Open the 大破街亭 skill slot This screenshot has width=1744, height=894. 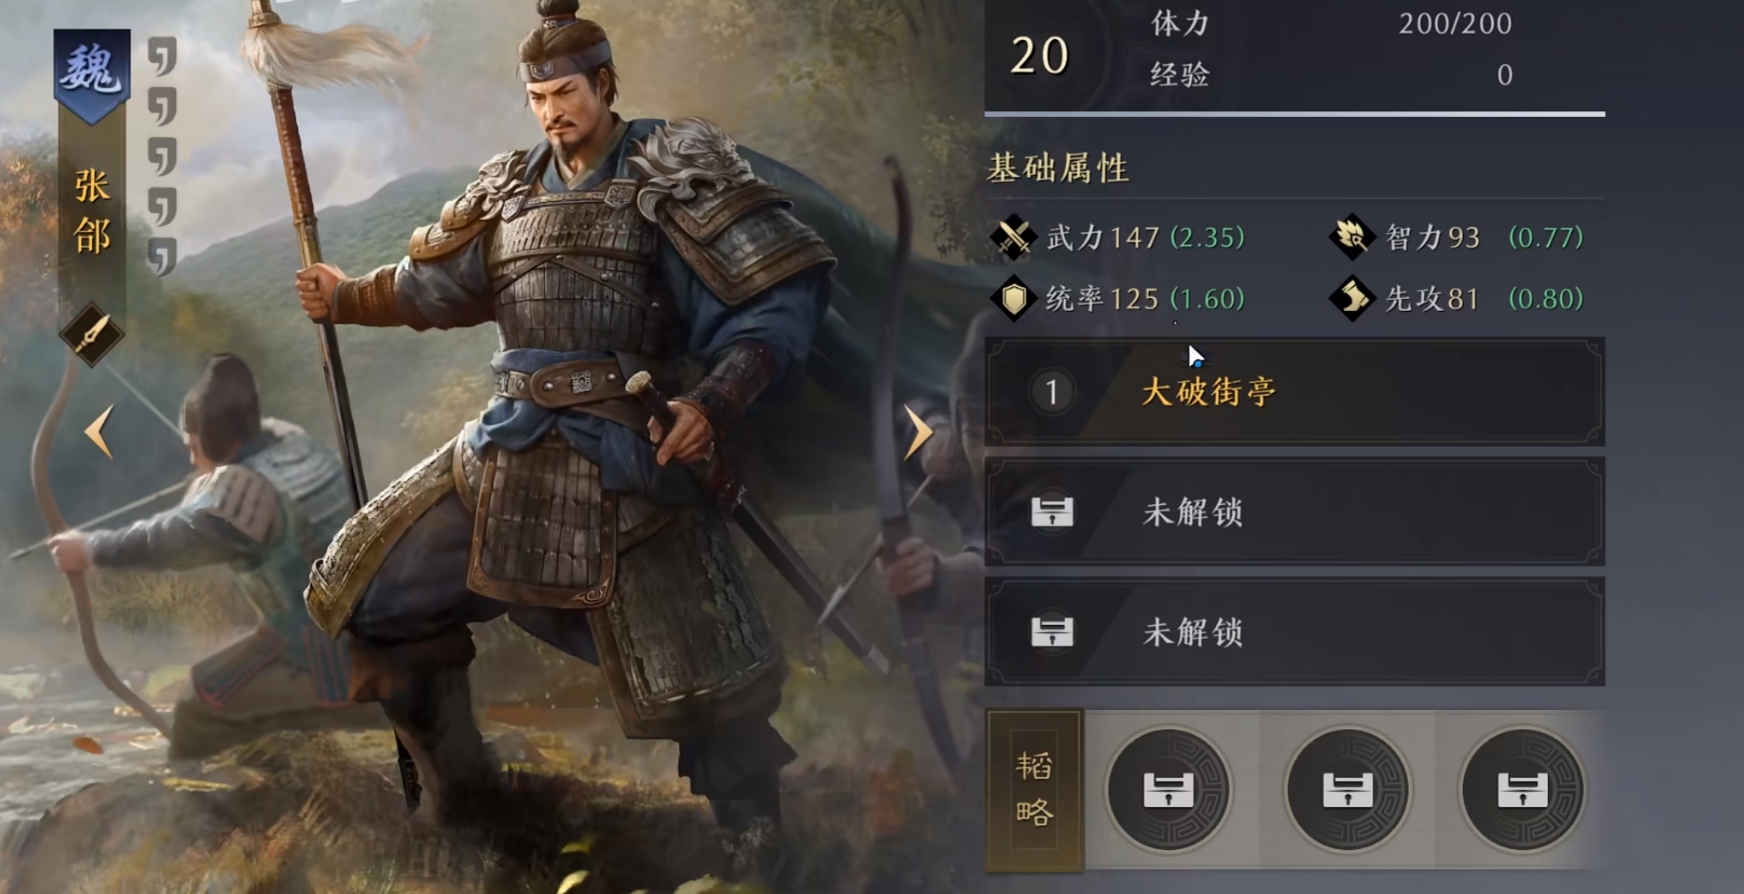pyautogui.click(x=1295, y=391)
